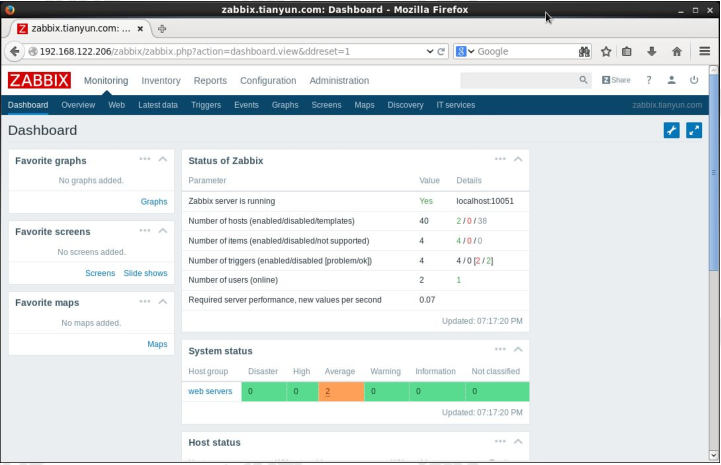
Task: Open System status widget options menu
Action: (x=500, y=350)
